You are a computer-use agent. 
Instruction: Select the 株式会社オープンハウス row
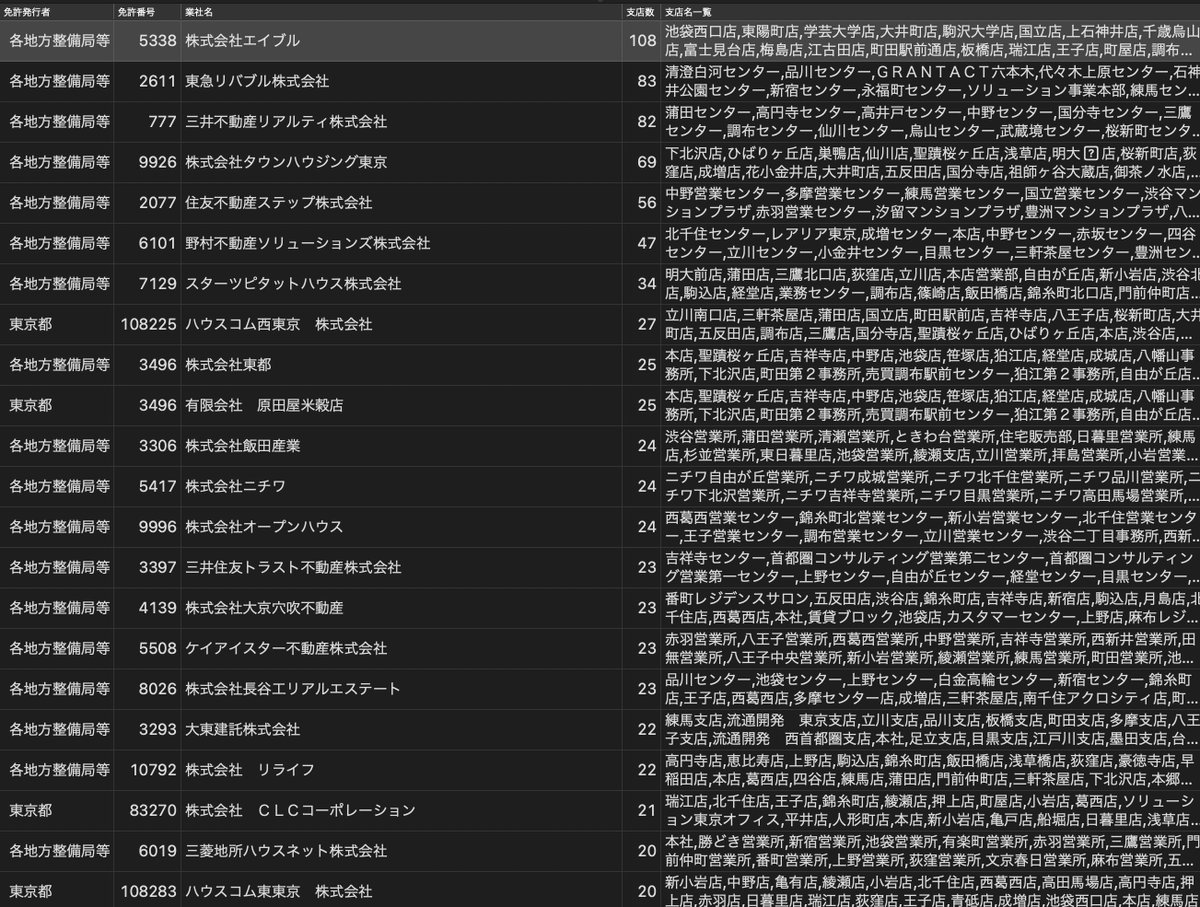pyautogui.click(x=300, y=526)
